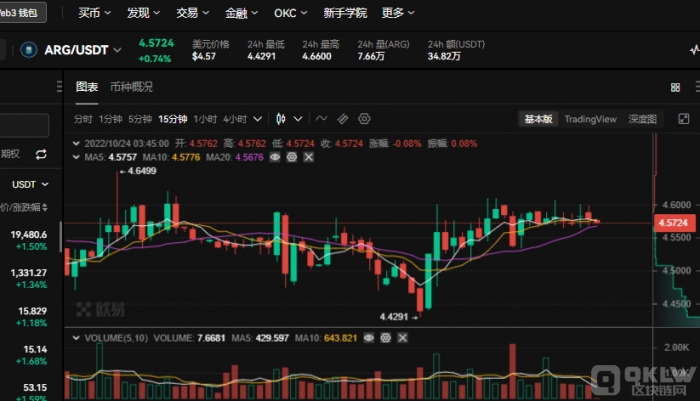Screen dimensions: 700x401
Task: Open the 新手学院 link
Action: (x=344, y=13)
